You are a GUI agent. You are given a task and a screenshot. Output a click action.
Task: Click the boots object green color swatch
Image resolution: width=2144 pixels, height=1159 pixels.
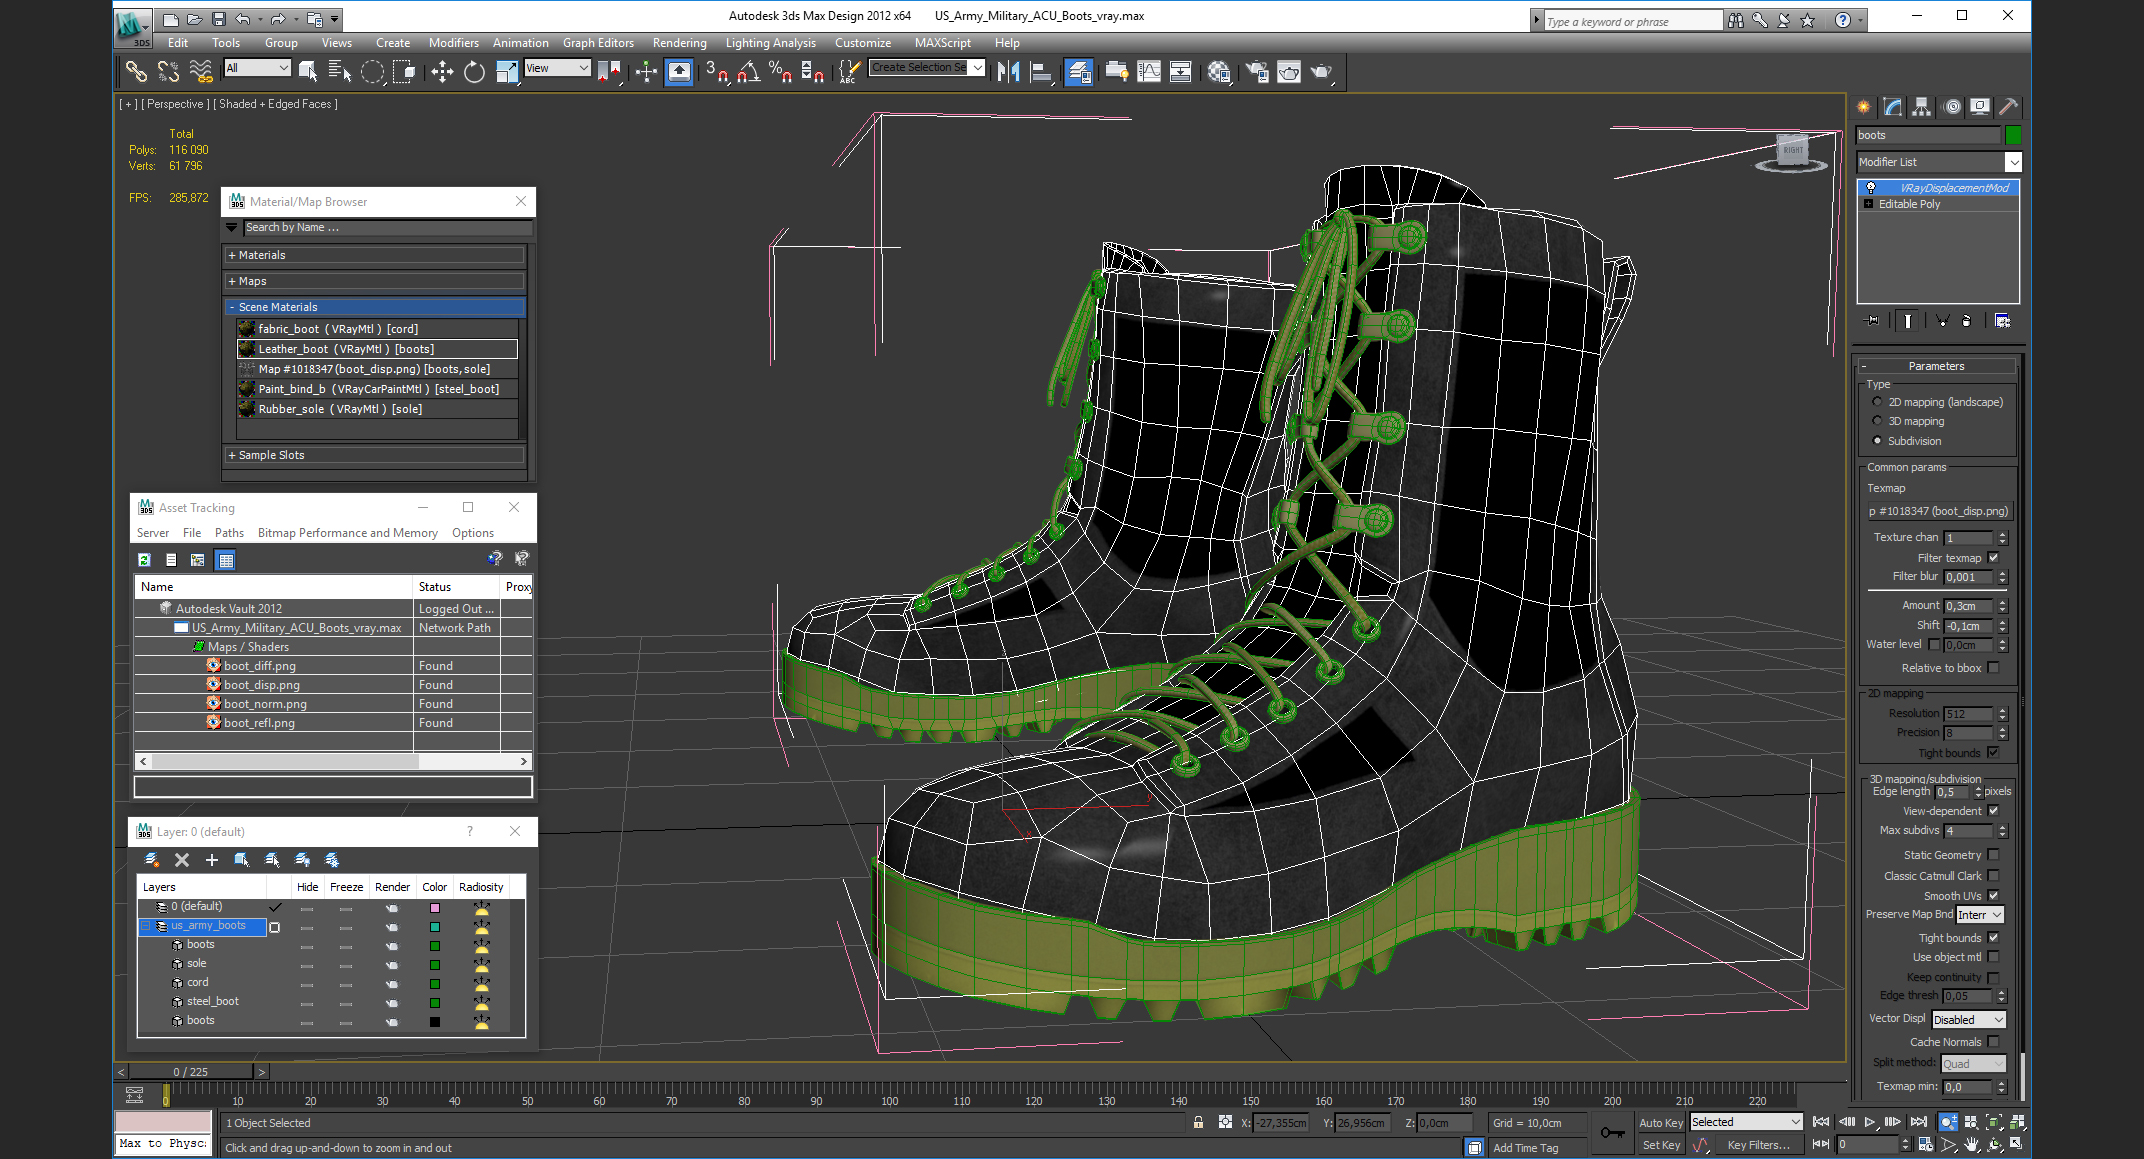(2013, 135)
